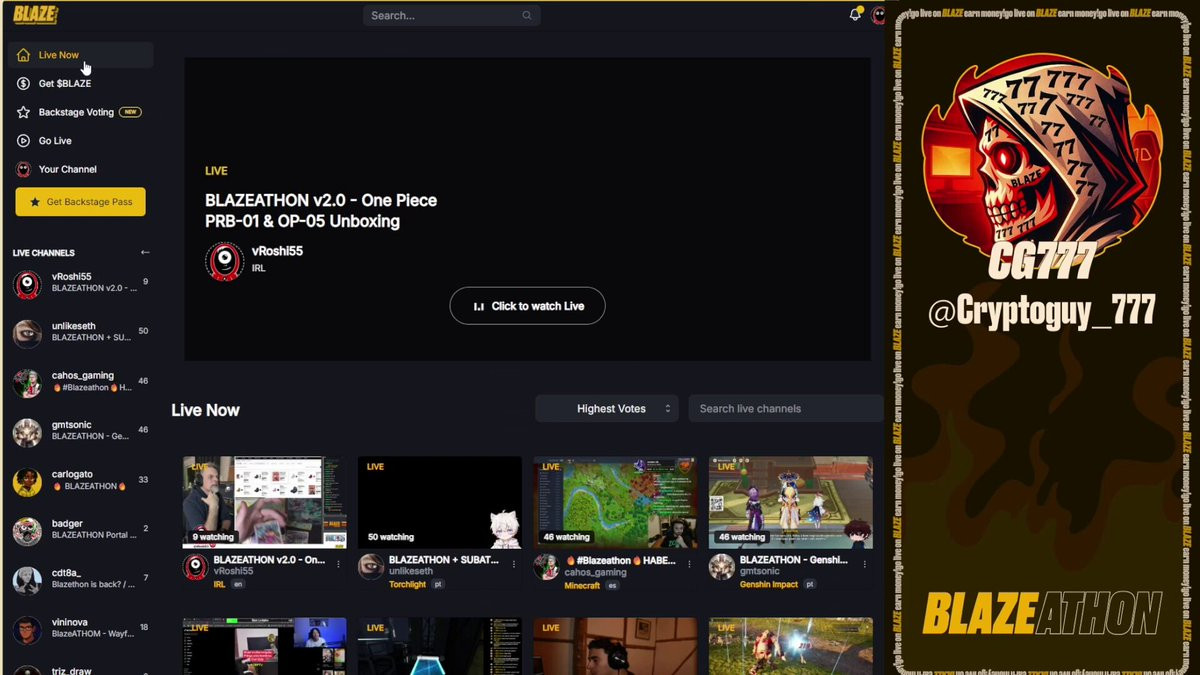Open options menu on vRoshi55 stream card

(338, 564)
